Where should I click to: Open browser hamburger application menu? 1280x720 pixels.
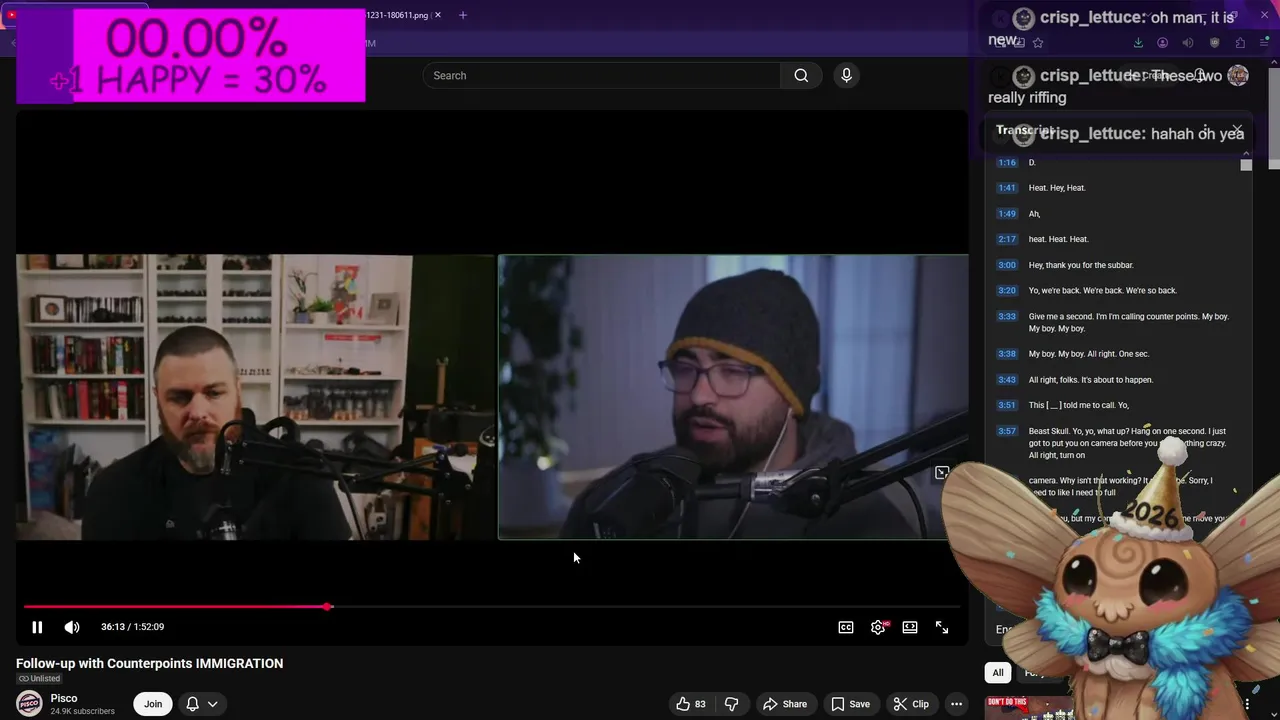tap(1264, 43)
